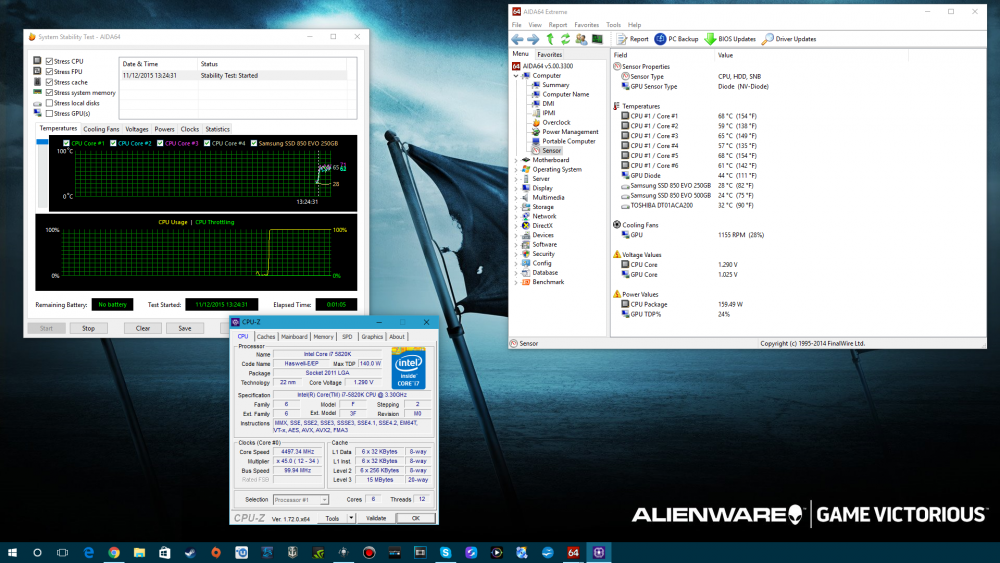Expand the Benchmark tree node

516,282
